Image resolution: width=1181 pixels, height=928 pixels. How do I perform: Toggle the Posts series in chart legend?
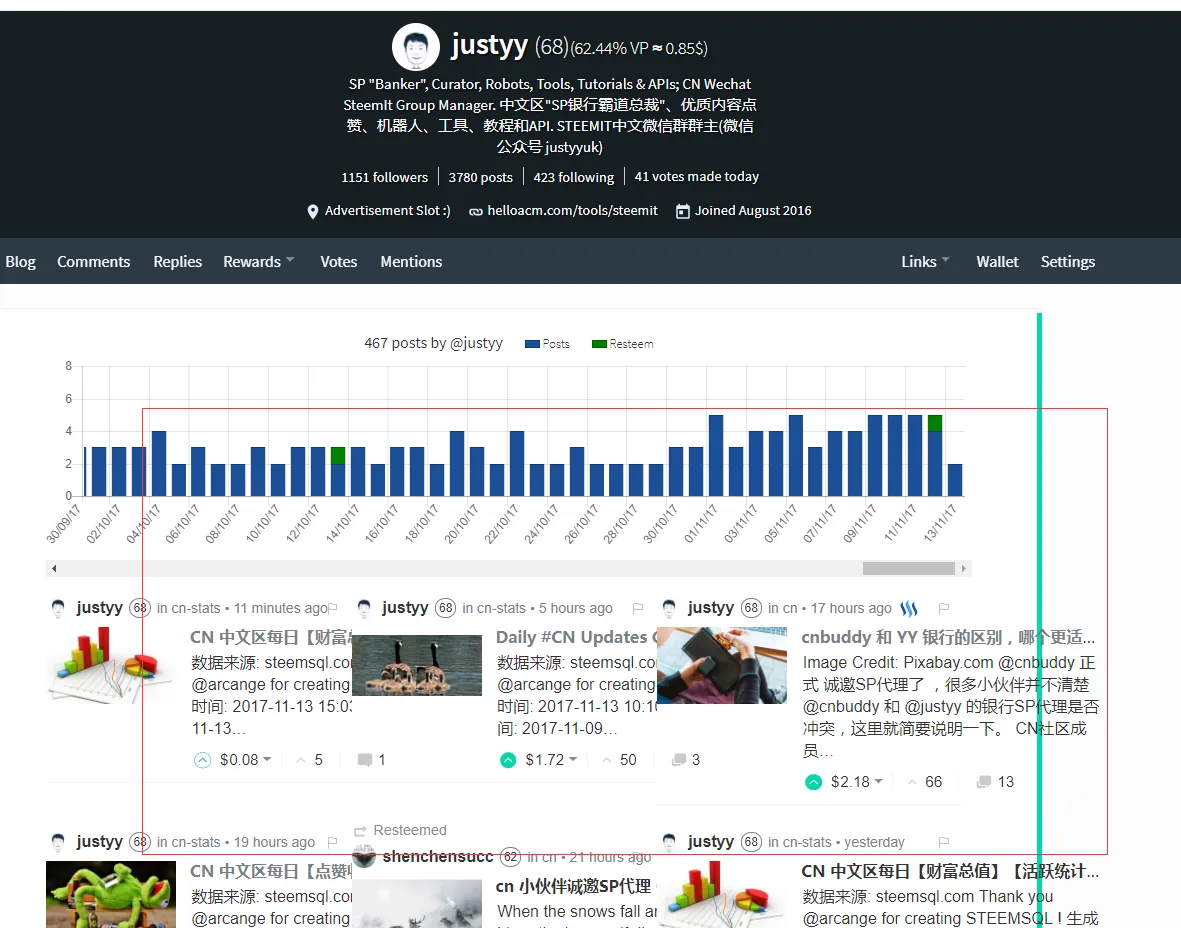point(547,343)
